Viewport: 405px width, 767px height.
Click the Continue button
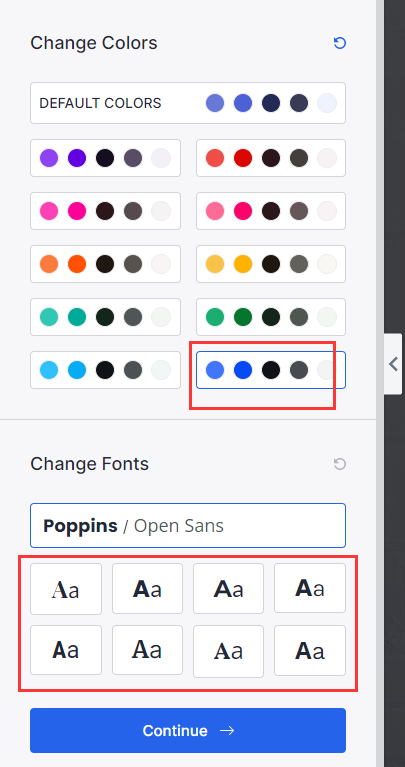[188, 730]
